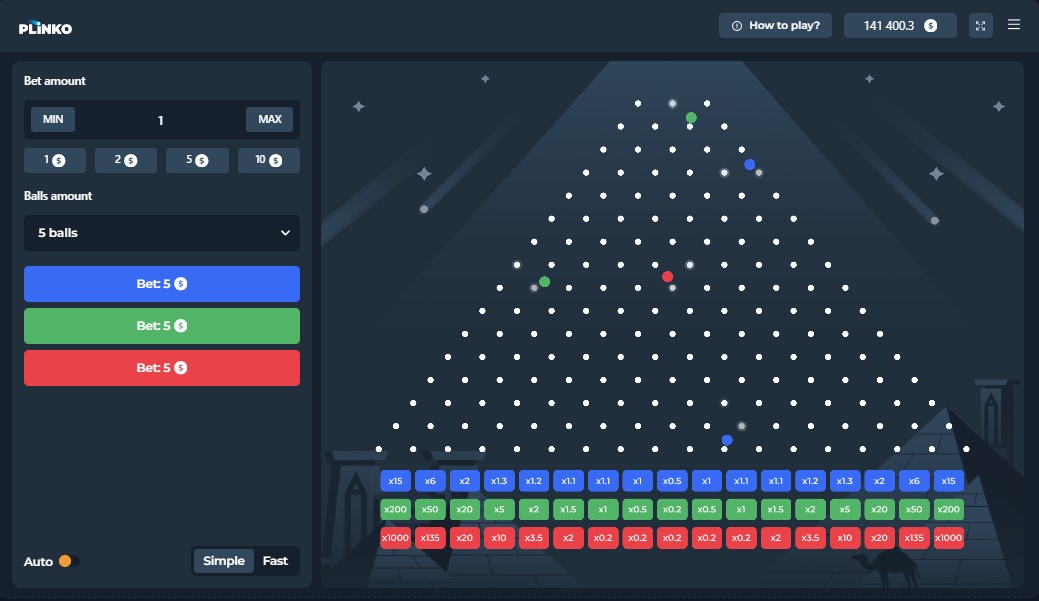The image size is (1039, 601).
Task: Place the green Bet: 5
Action: (161, 326)
